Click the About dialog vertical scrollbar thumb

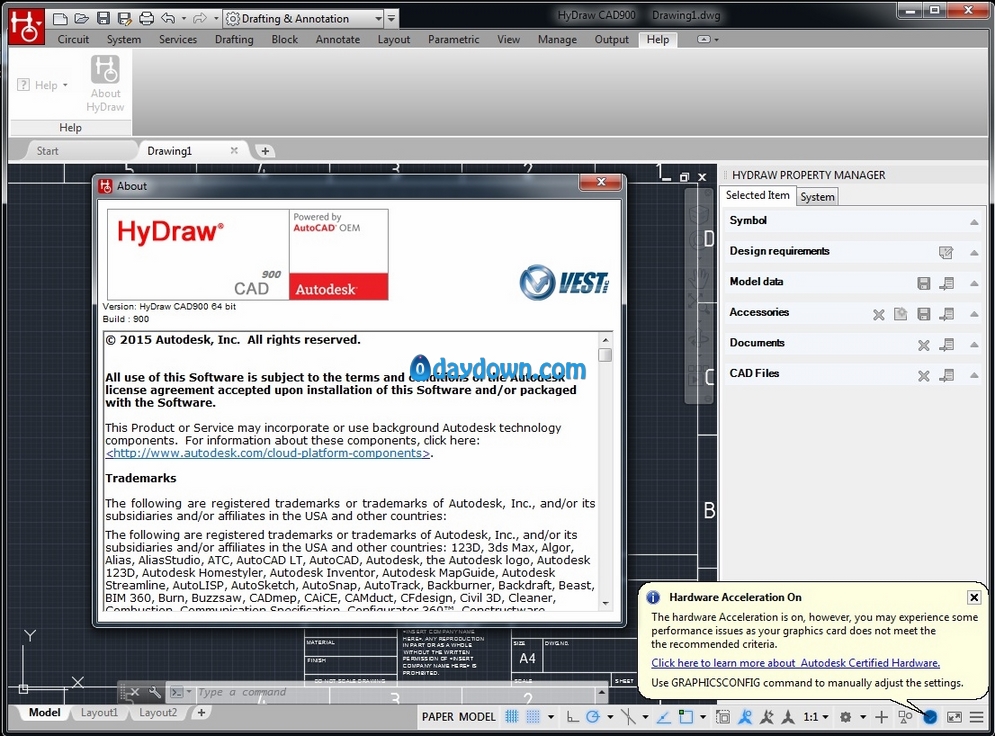click(605, 355)
